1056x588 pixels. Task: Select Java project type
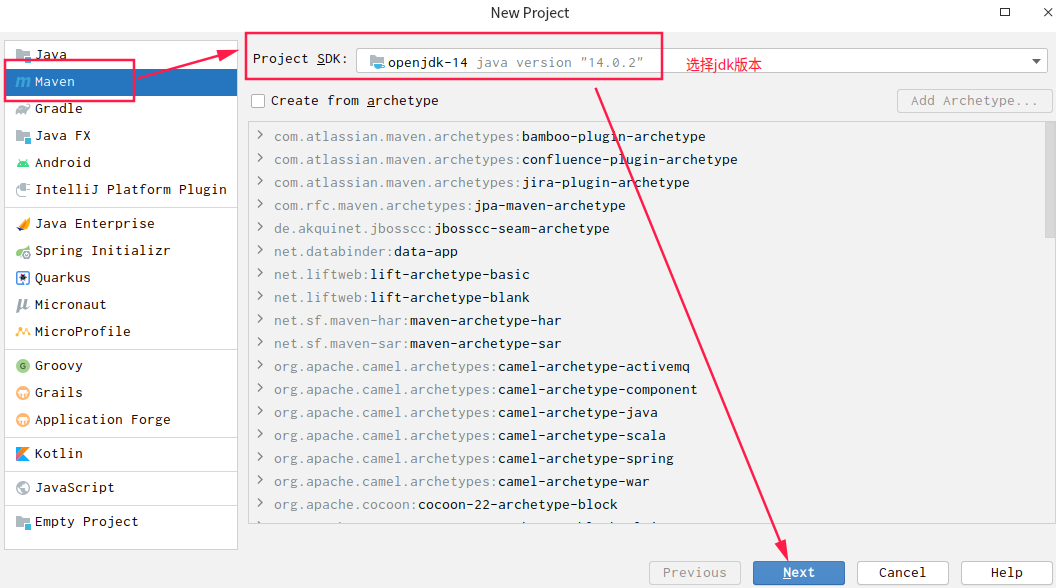(x=121, y=55)
